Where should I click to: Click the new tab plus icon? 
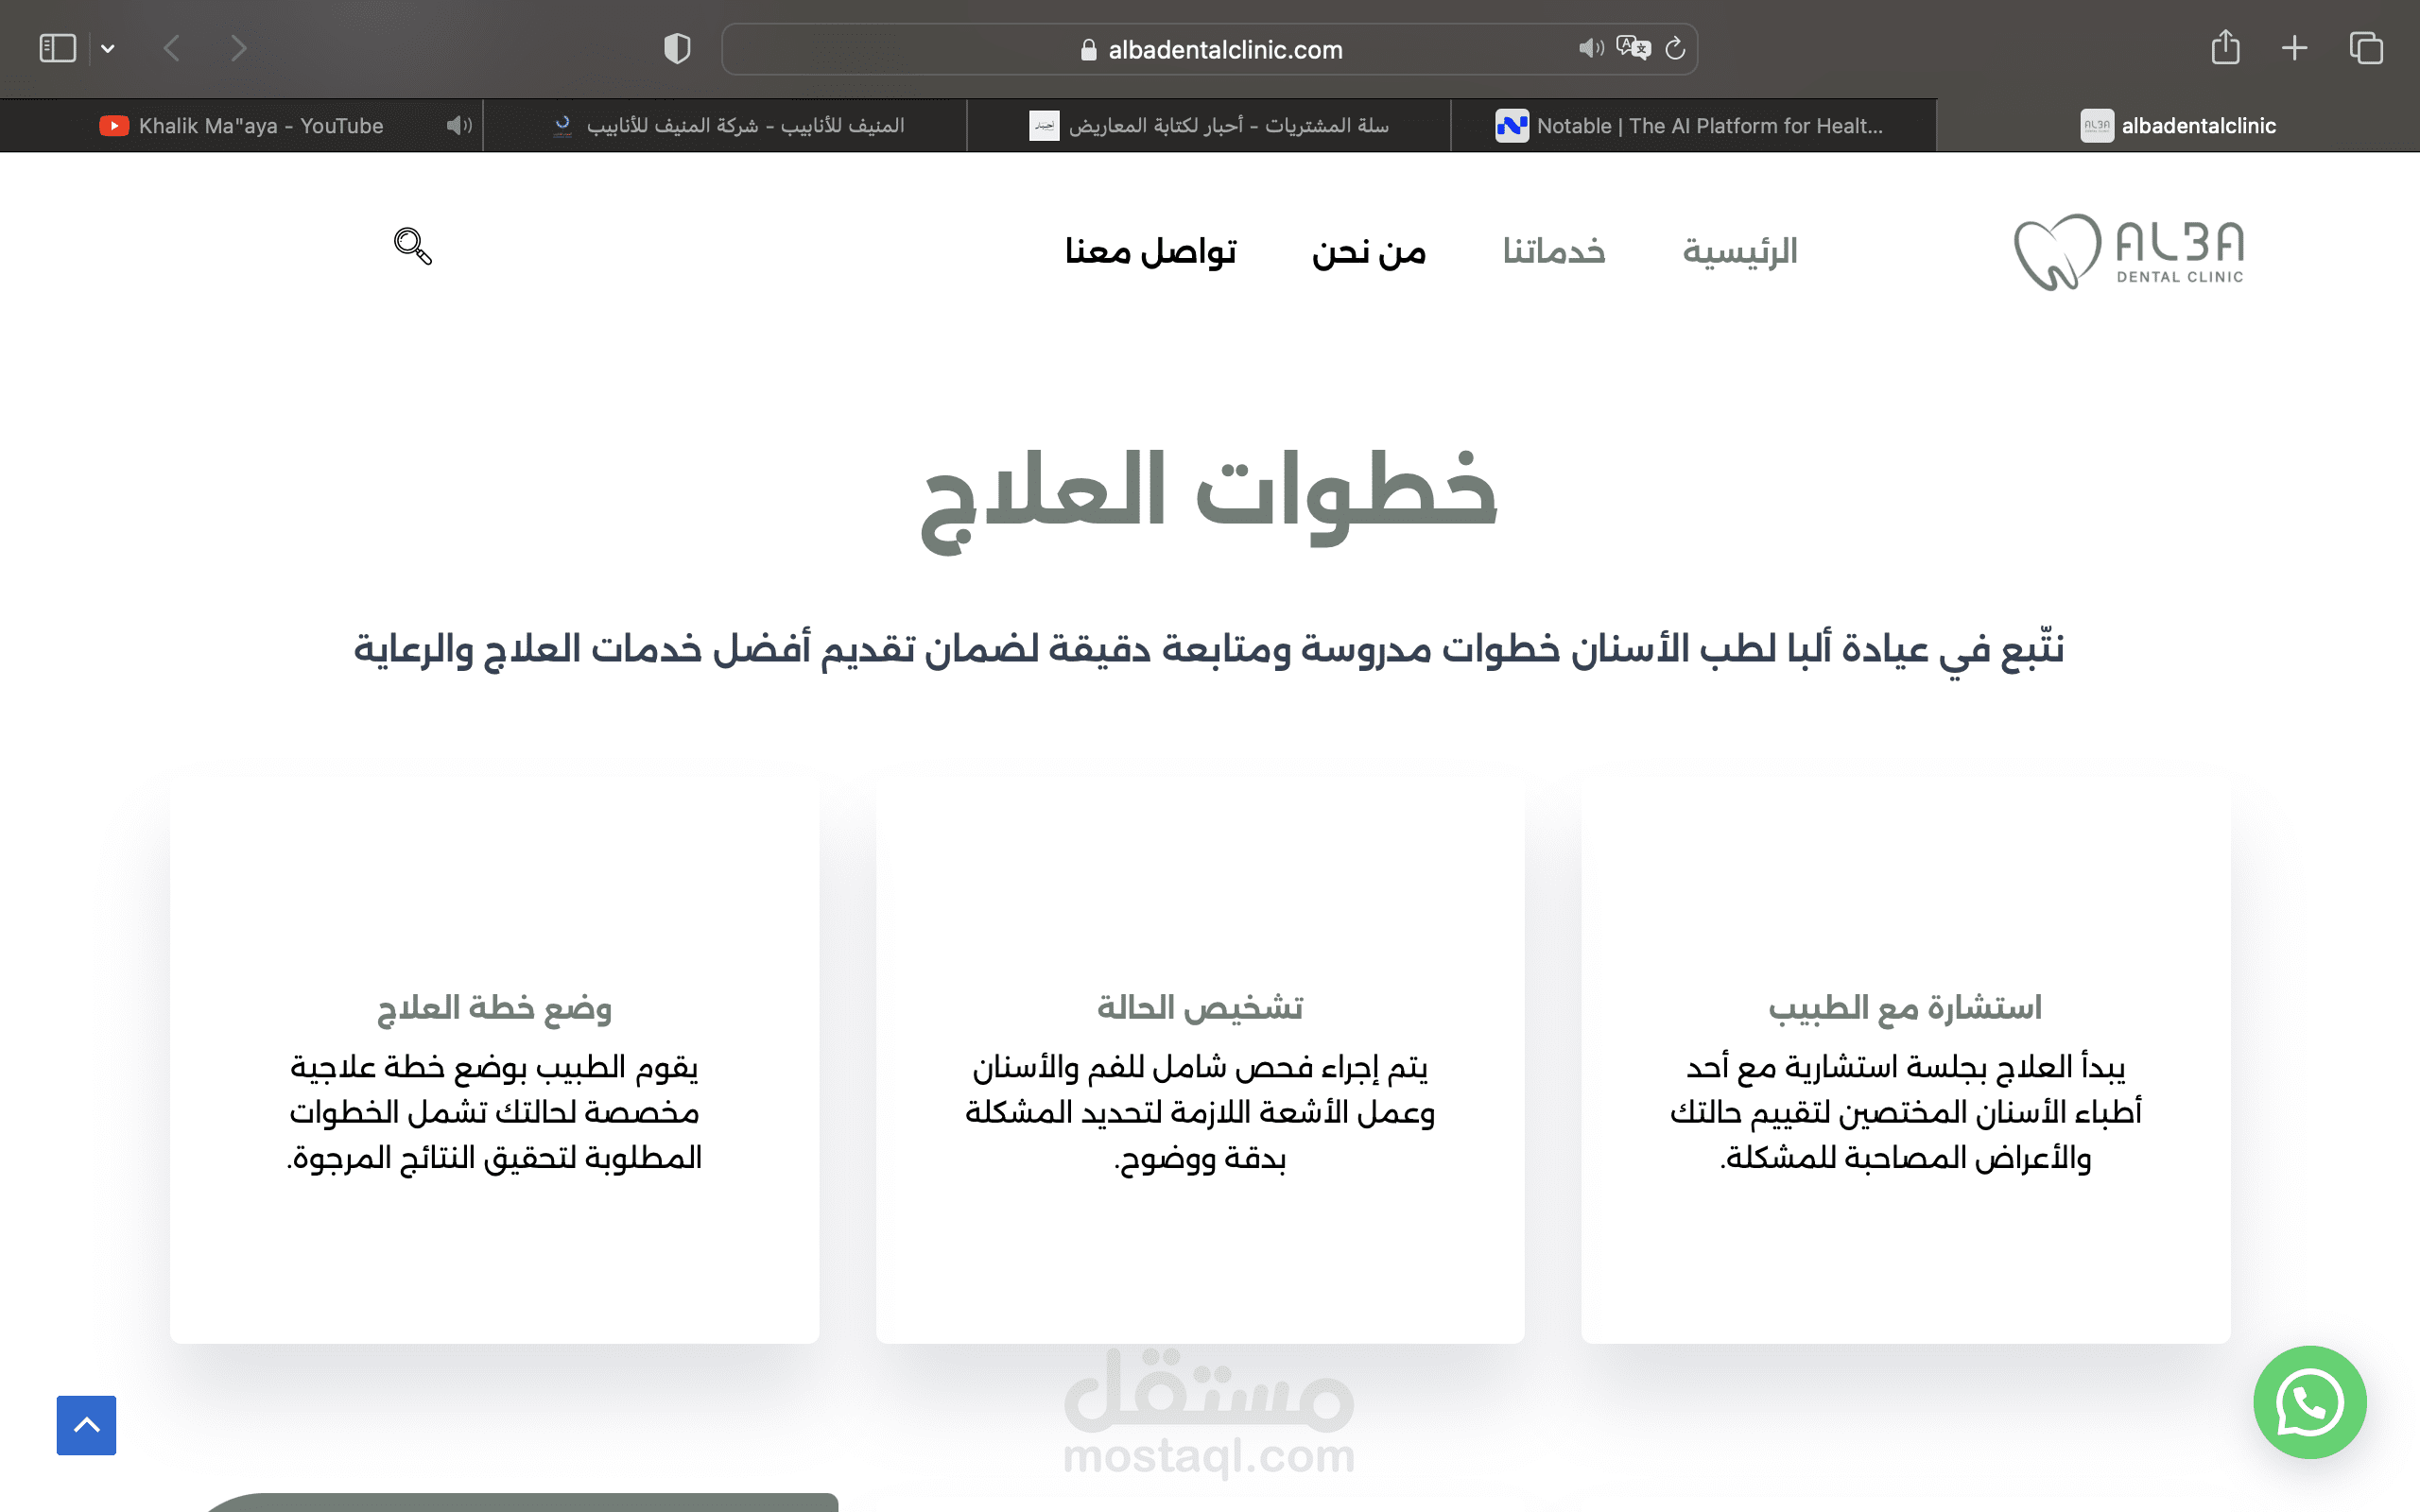coord(2295,48)
